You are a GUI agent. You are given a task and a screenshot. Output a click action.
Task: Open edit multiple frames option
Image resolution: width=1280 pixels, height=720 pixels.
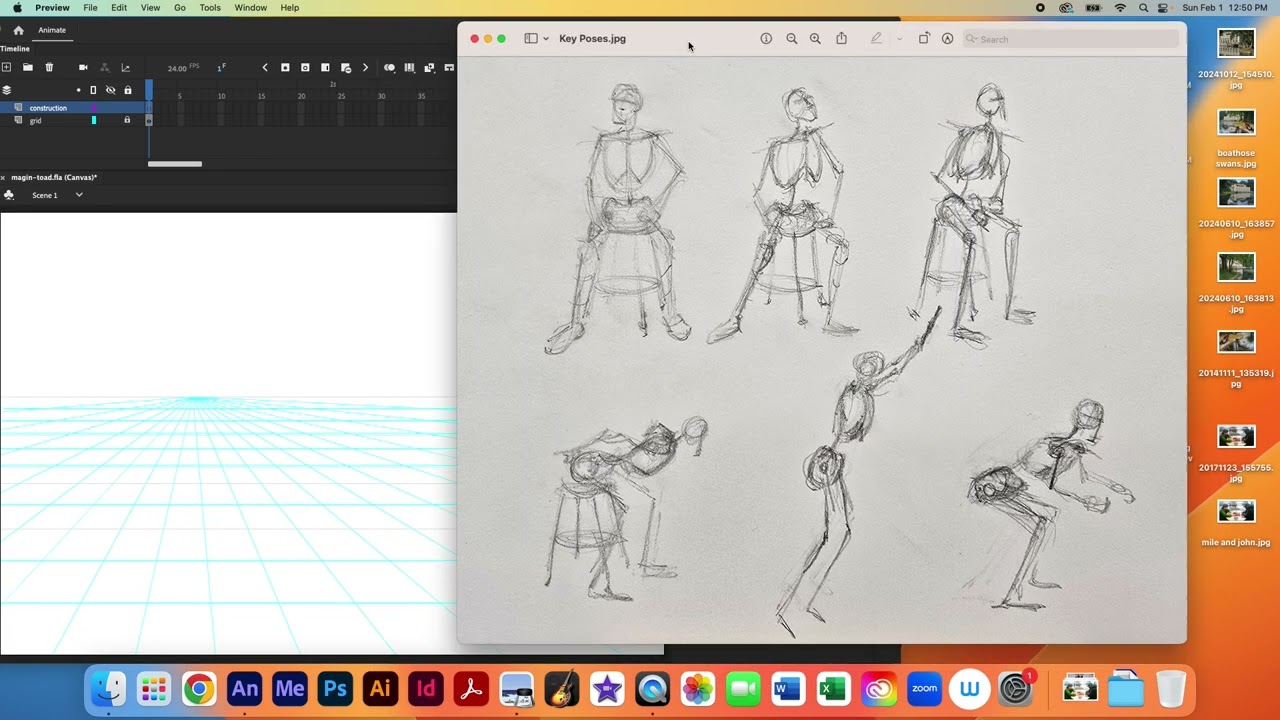click(409, 67)
